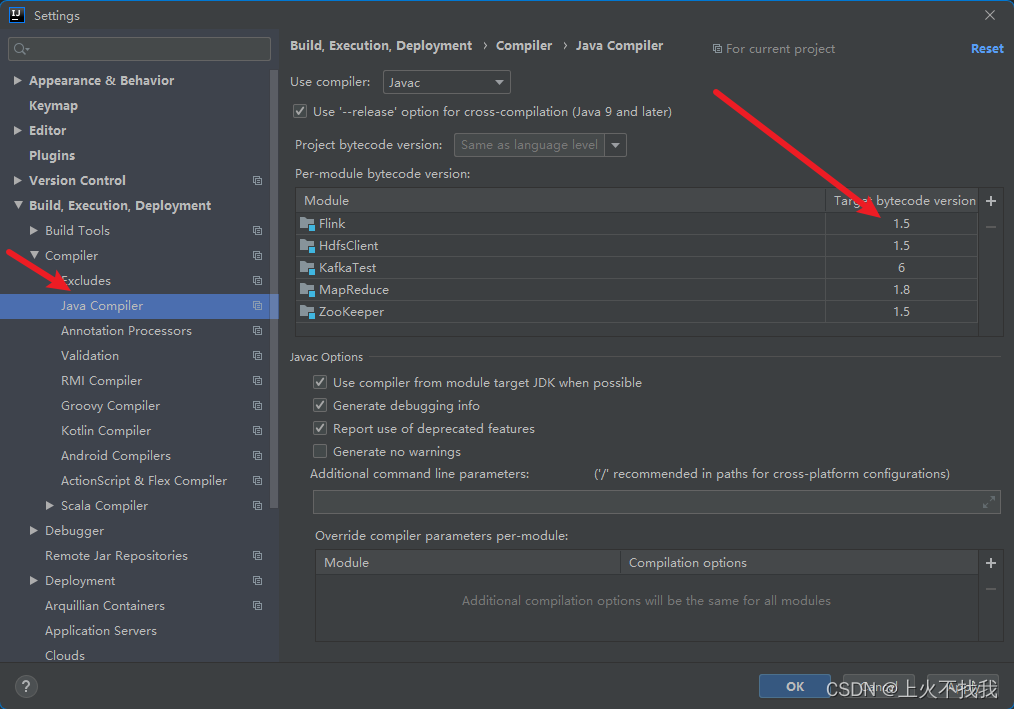Viewport: 1014px width, 709px height.
Task: Click the project-level icon beside Deployment
Action: point(257,581)
